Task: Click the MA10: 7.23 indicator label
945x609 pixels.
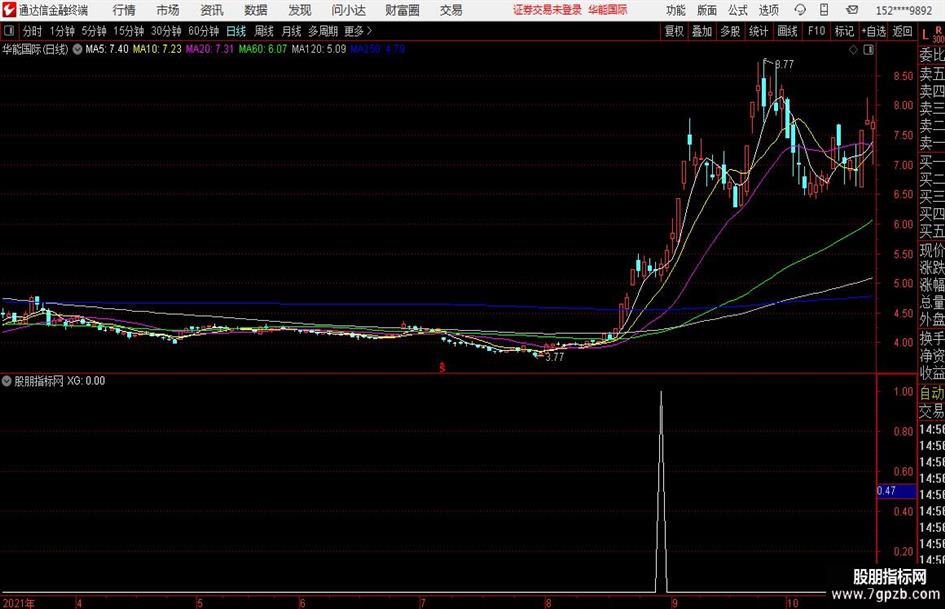Action: [x=157, y=49]
